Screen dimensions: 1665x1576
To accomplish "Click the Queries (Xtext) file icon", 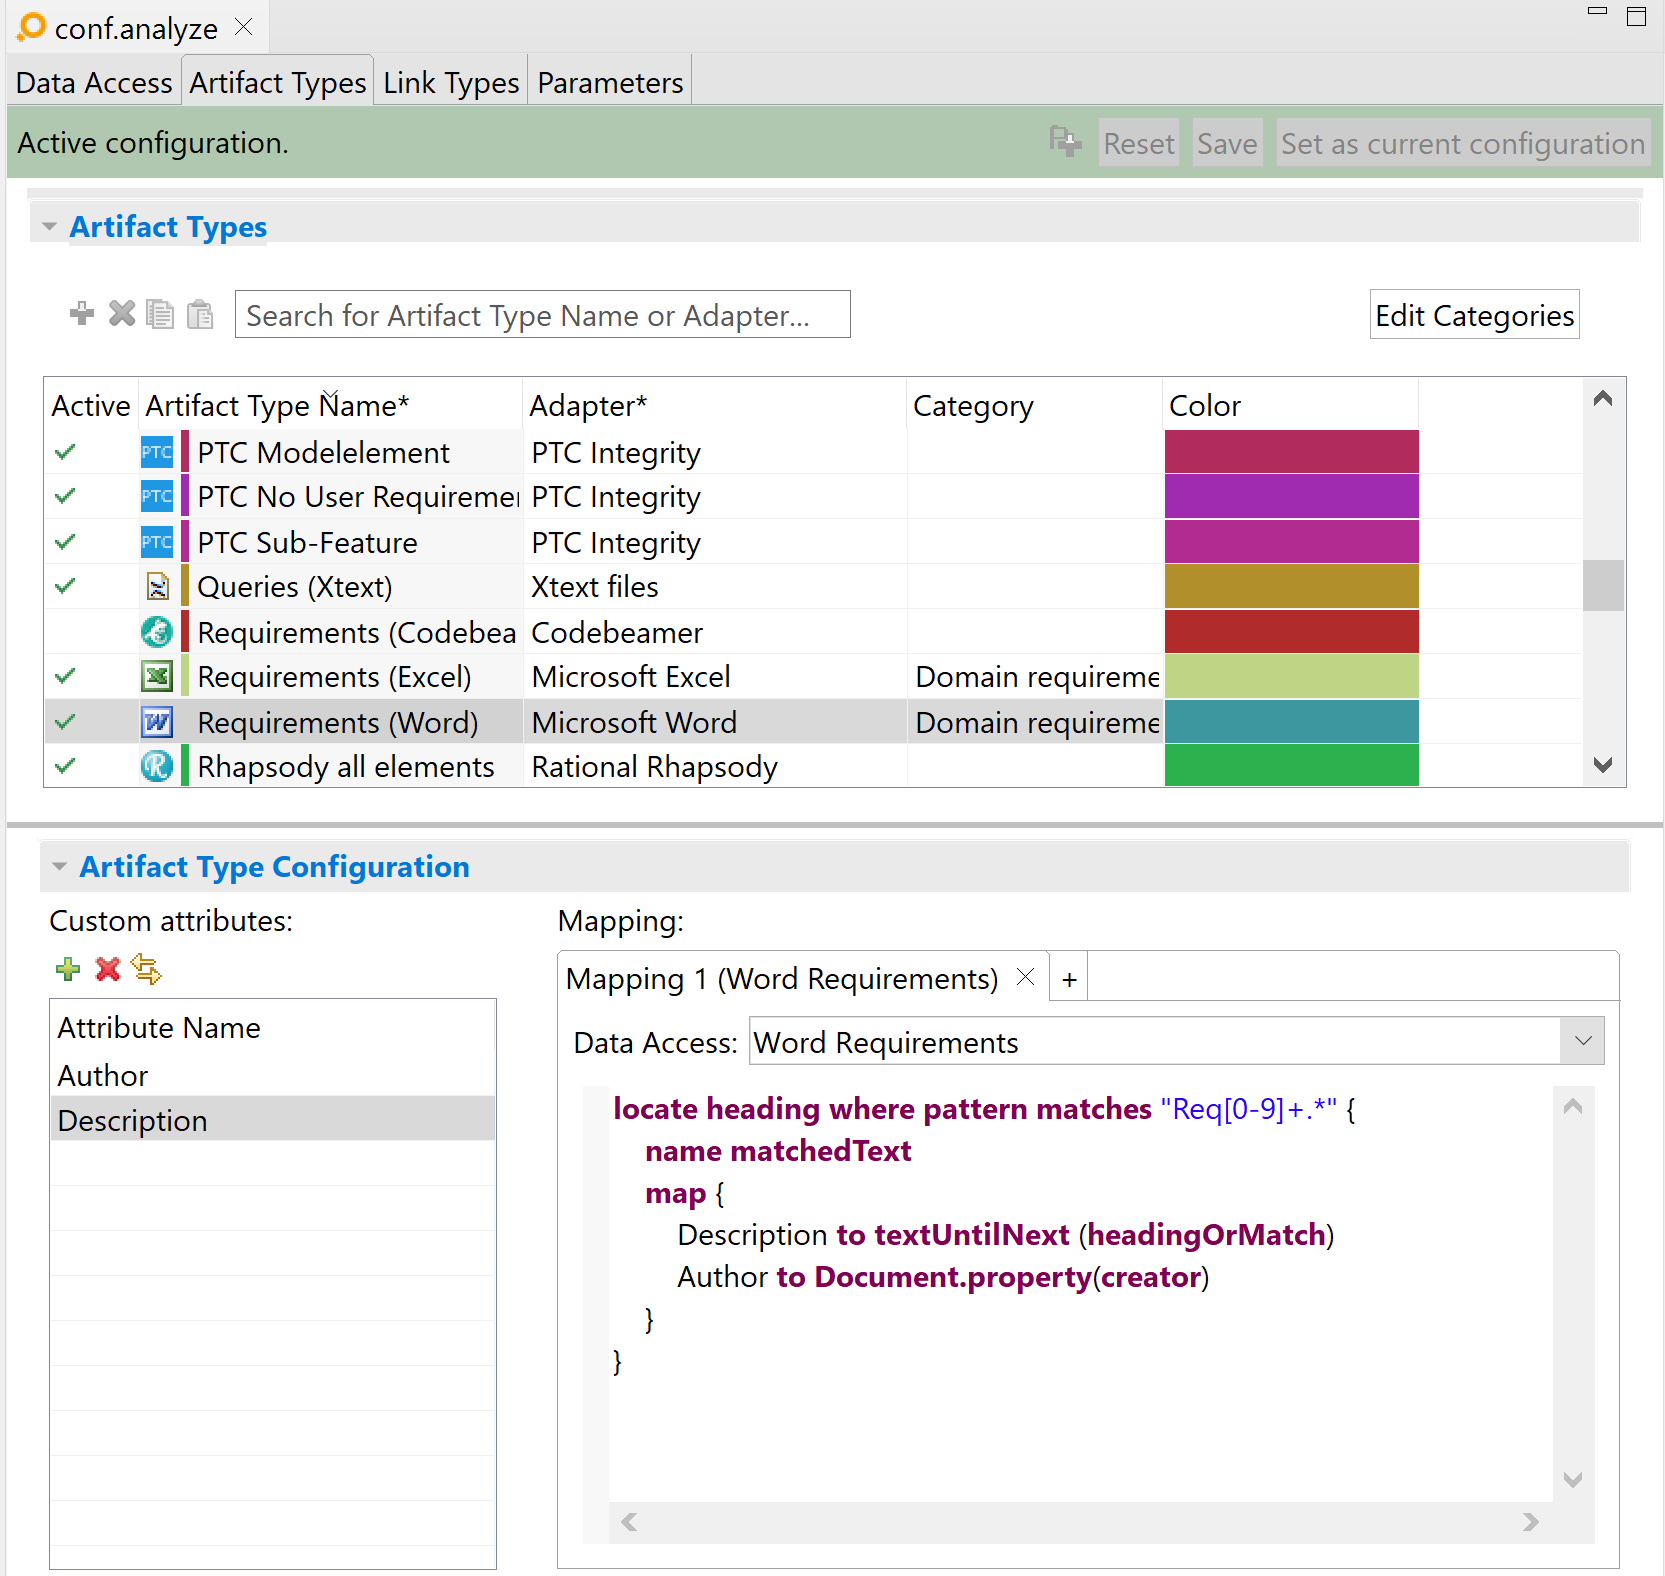I will 157,586.
